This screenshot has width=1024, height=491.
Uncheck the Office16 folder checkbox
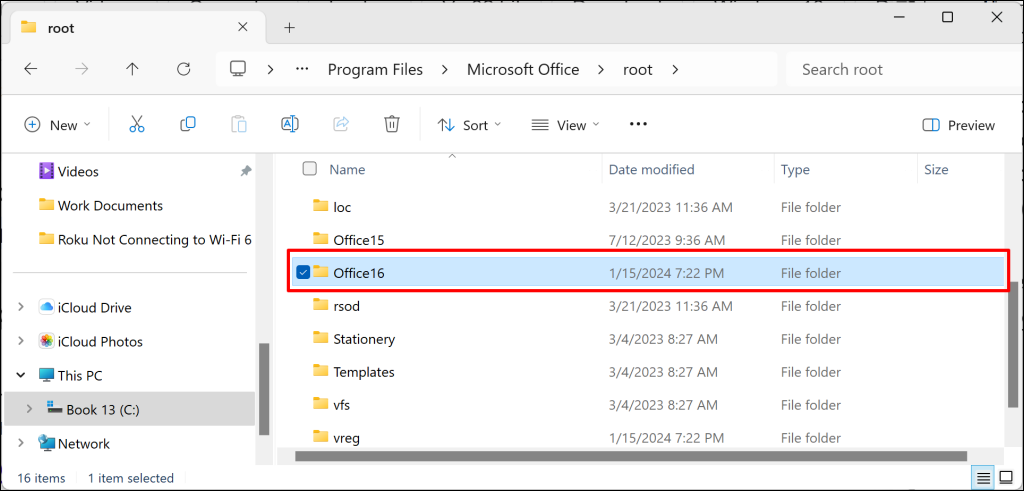click(x=302, y=272)
